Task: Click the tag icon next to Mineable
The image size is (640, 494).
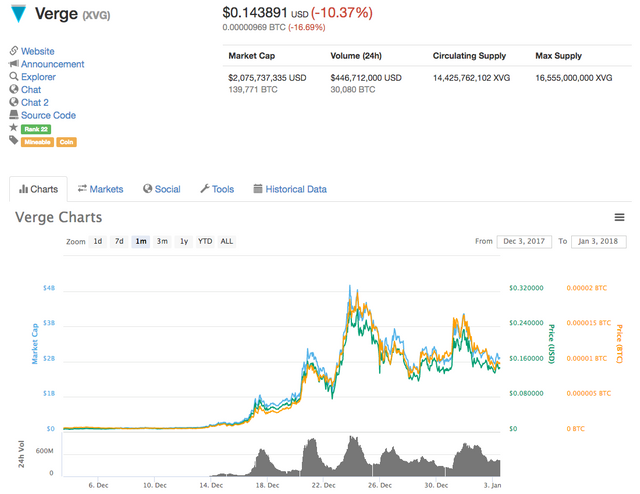Action: click(x=14, y=140)
